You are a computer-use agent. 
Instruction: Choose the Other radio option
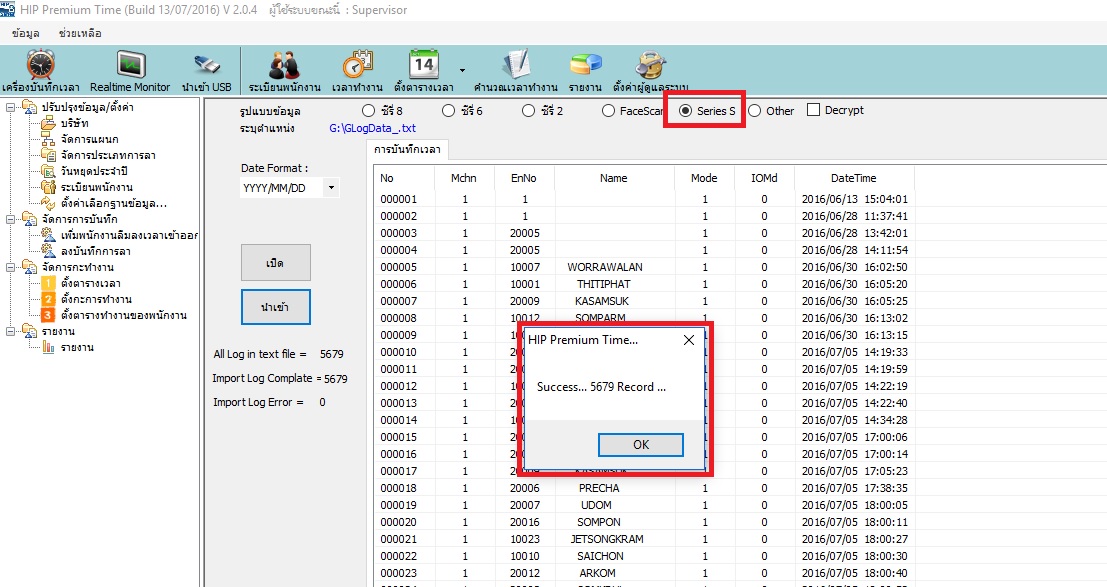click(x=755, y=111)
